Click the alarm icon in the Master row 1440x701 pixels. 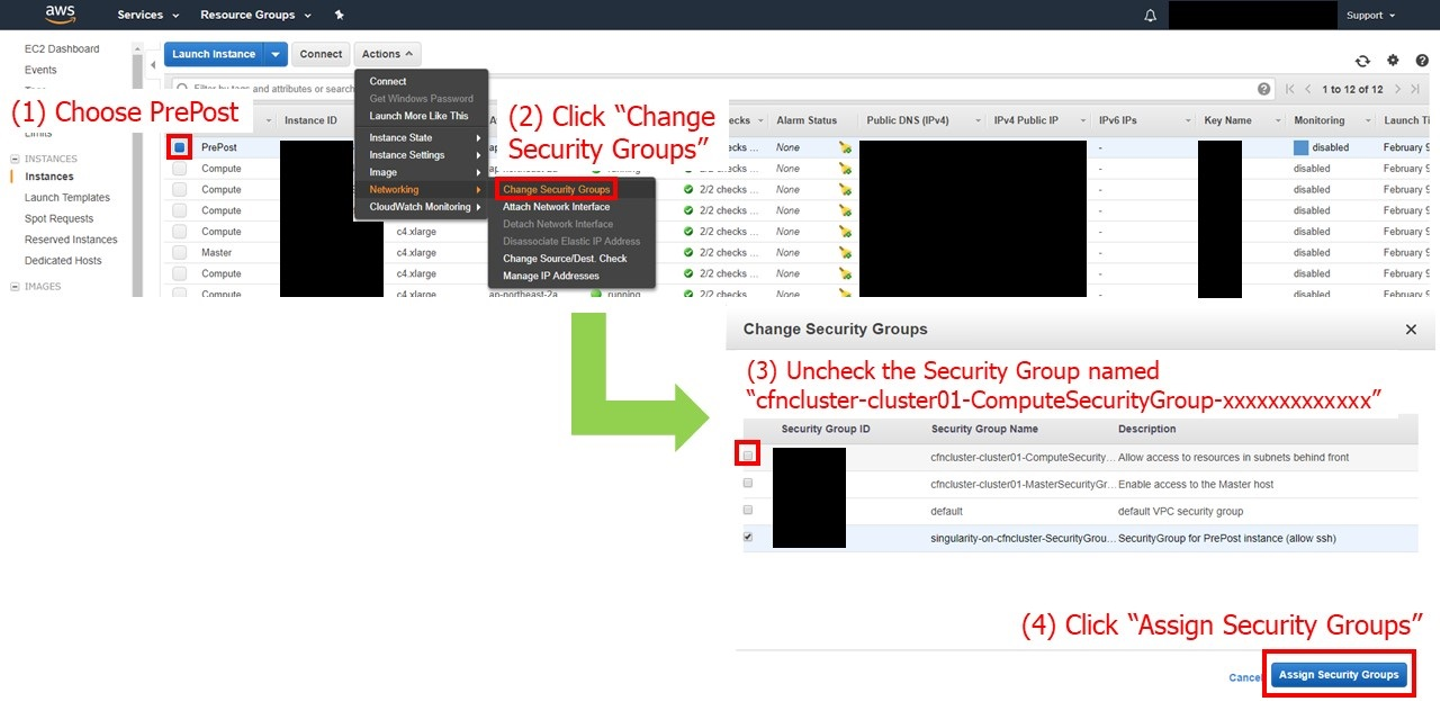pos(845,252)
